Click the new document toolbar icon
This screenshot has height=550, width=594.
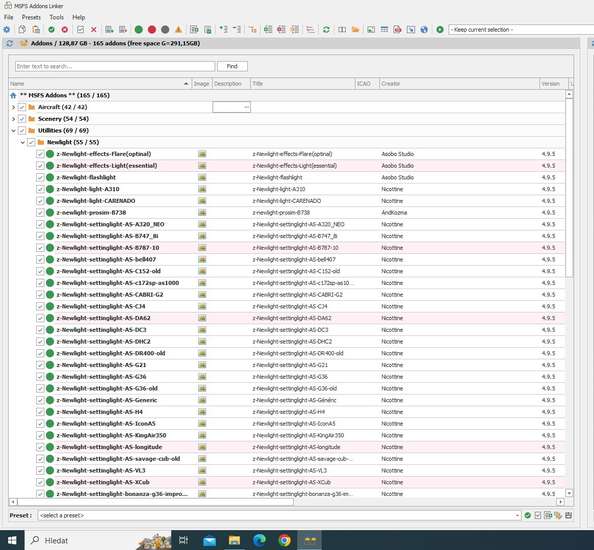[x=22, y=30]
